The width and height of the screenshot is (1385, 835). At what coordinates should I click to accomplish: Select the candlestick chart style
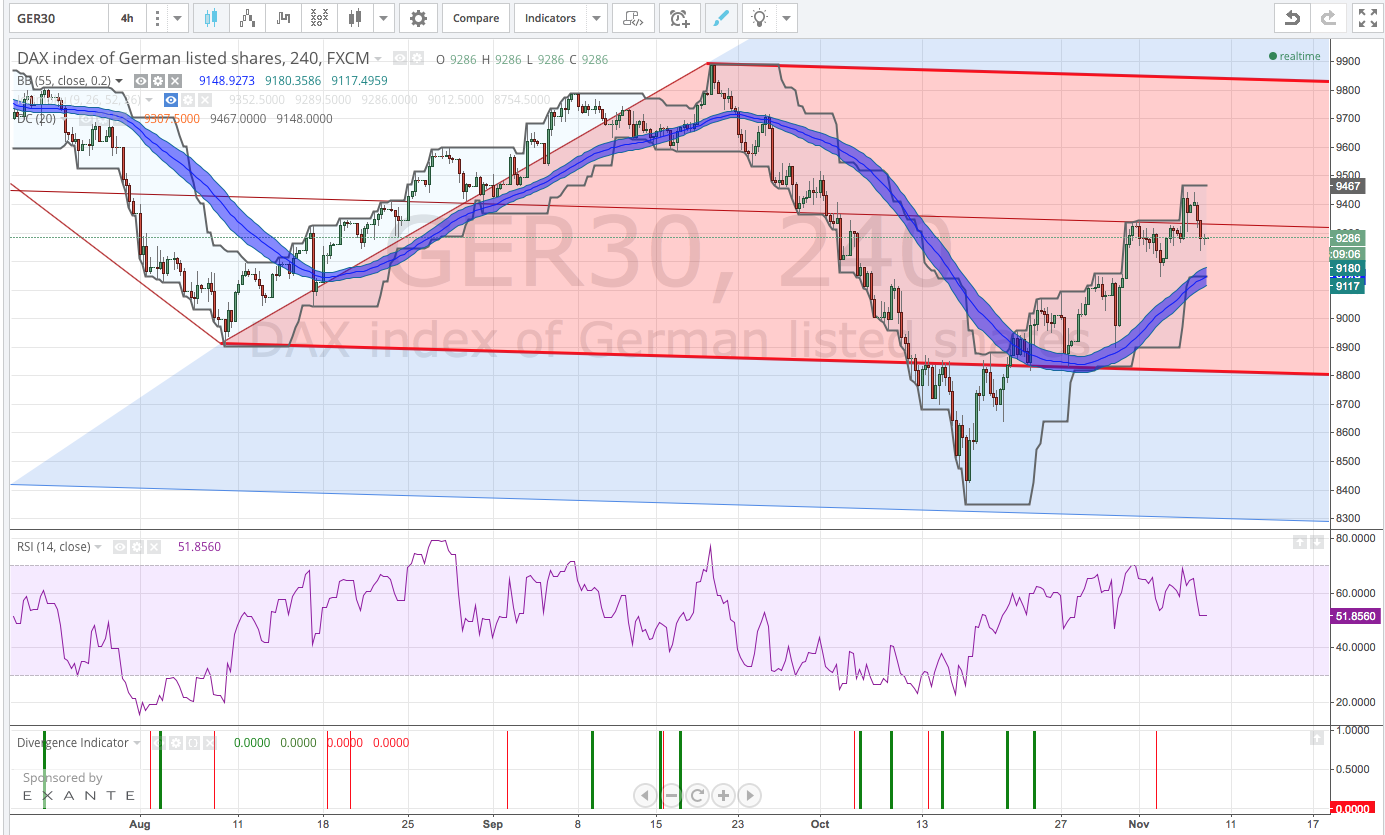(x=210, y=18)
